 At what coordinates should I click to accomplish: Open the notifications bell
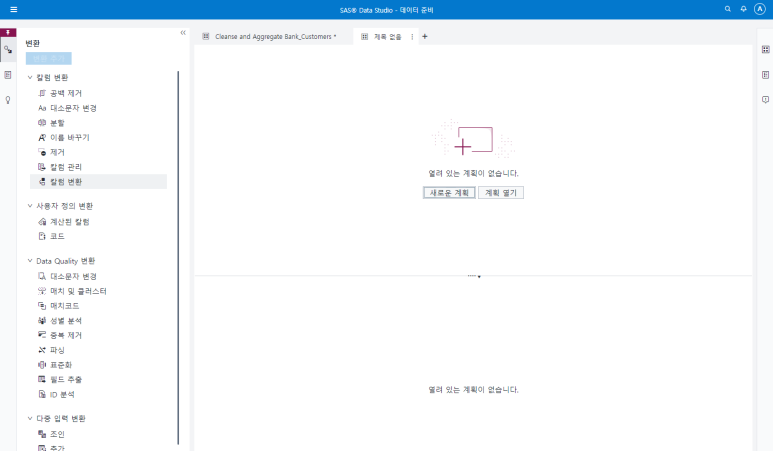click(743, 9)
